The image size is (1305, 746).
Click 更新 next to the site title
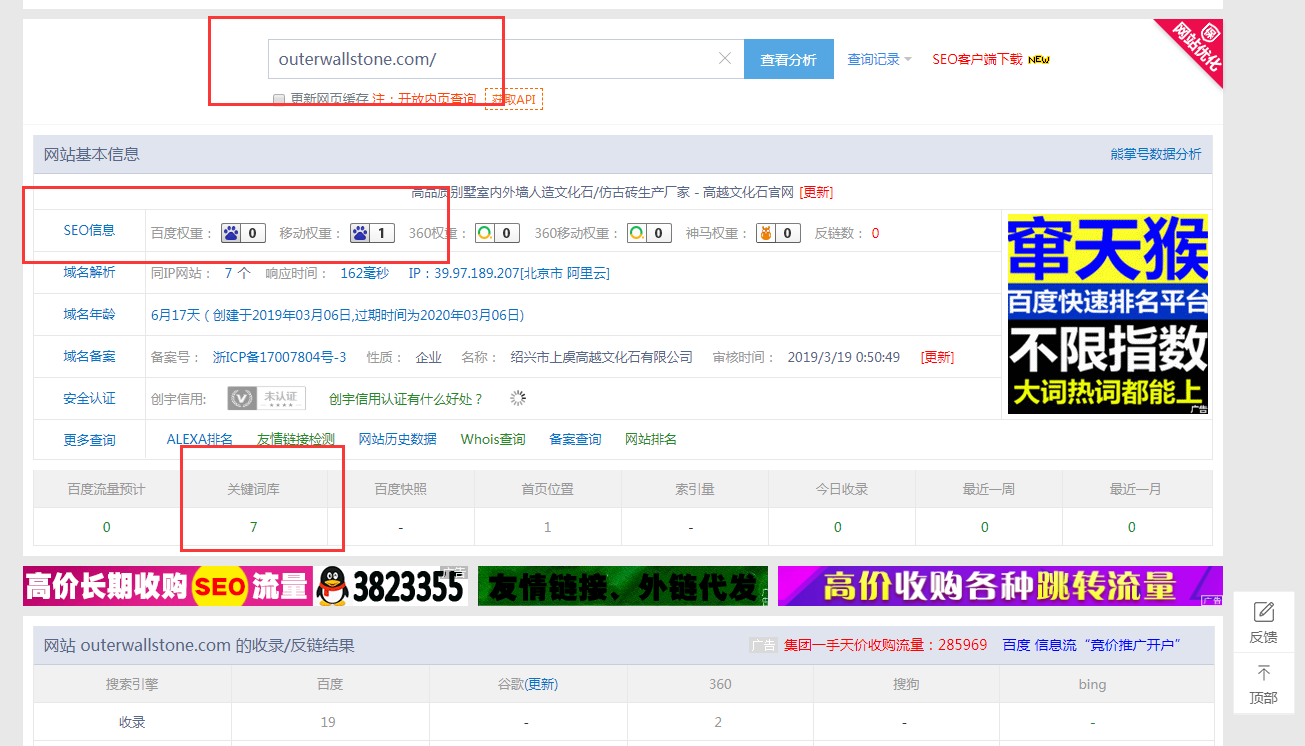(816, 192)
